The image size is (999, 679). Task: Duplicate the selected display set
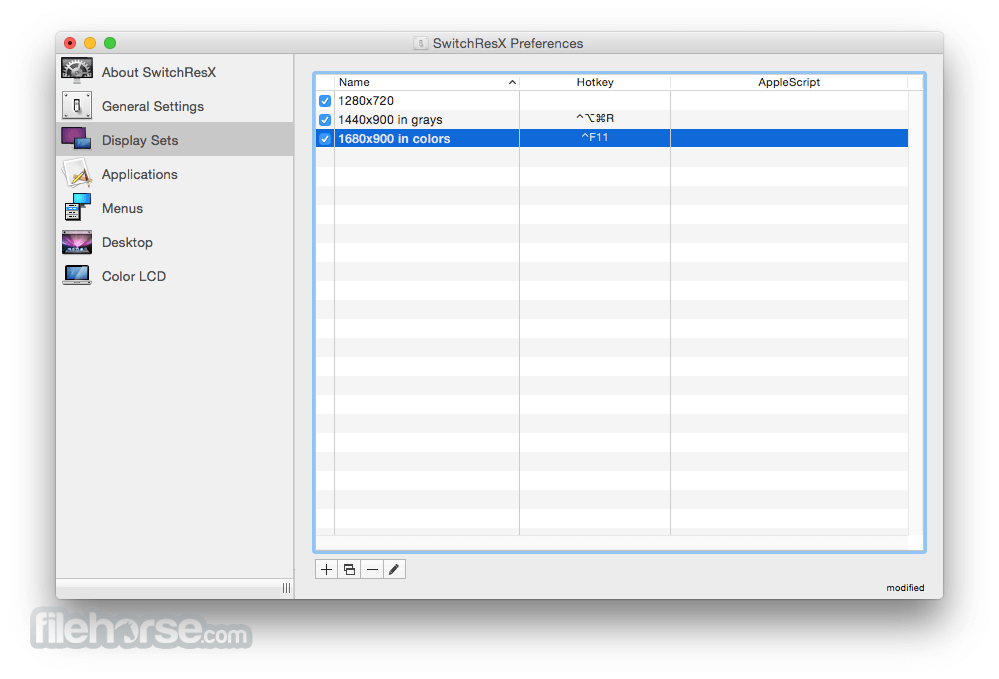coord(349,569)
